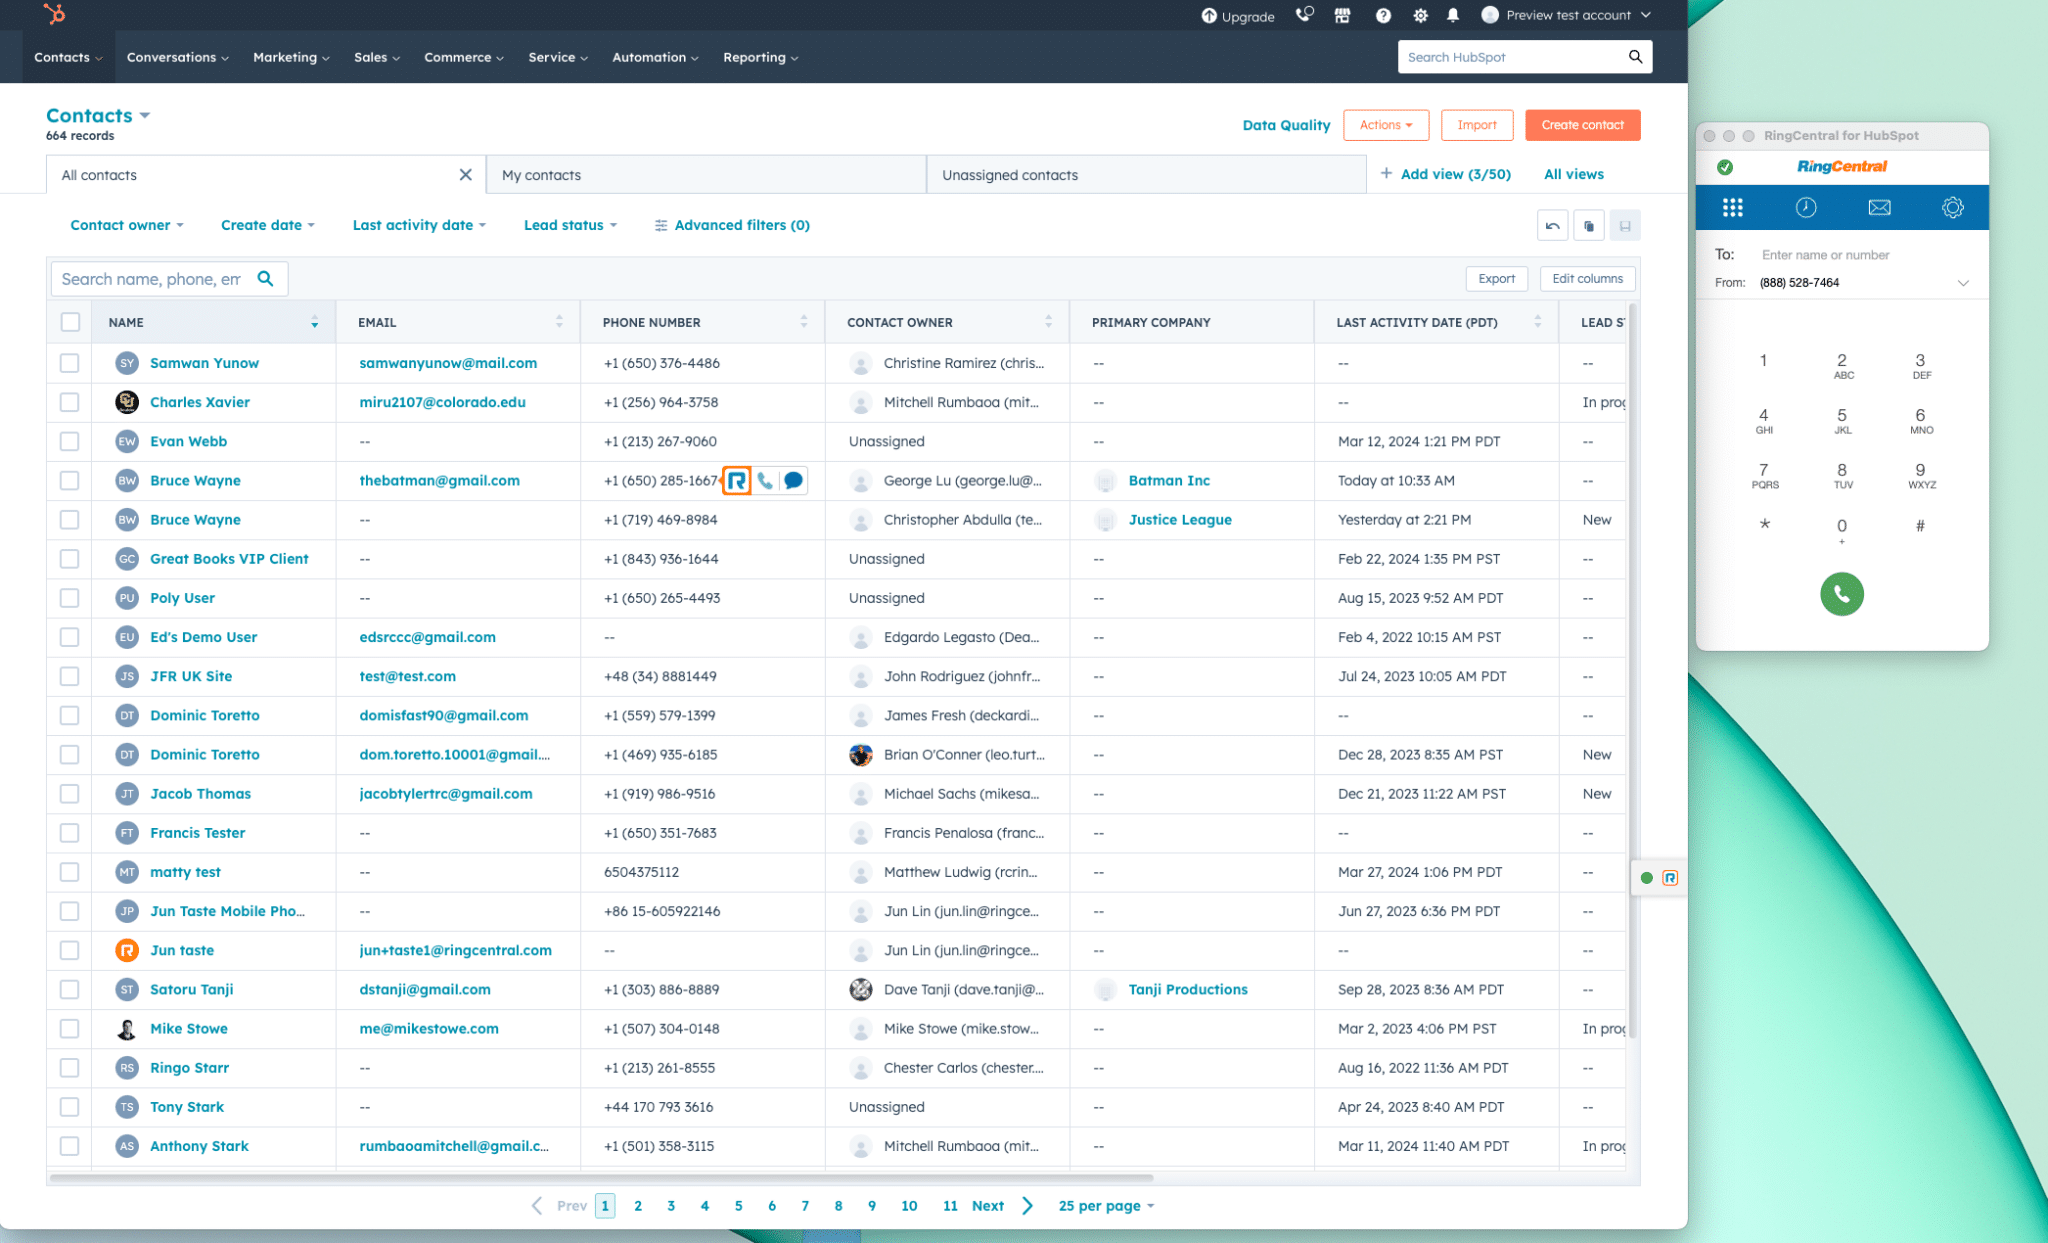
Task: Click the RingCentral apps grid icon
Action: (1732, 206)
